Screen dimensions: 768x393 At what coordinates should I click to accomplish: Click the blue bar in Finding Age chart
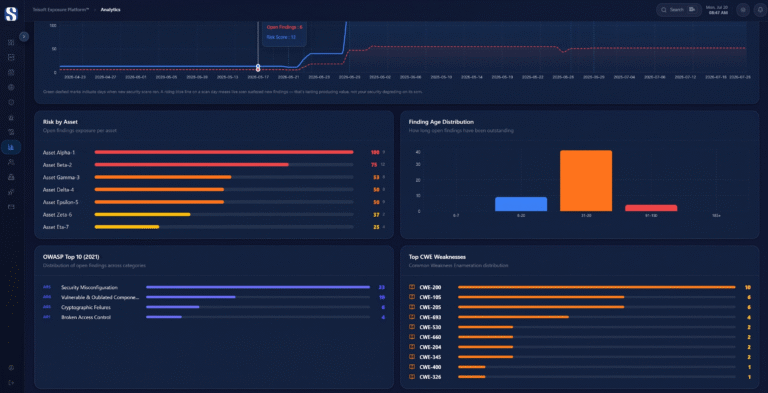coord(521,204)
